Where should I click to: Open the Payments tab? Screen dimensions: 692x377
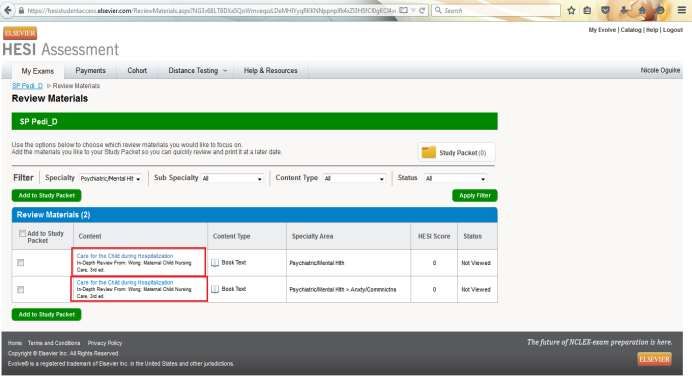point(90,71)
